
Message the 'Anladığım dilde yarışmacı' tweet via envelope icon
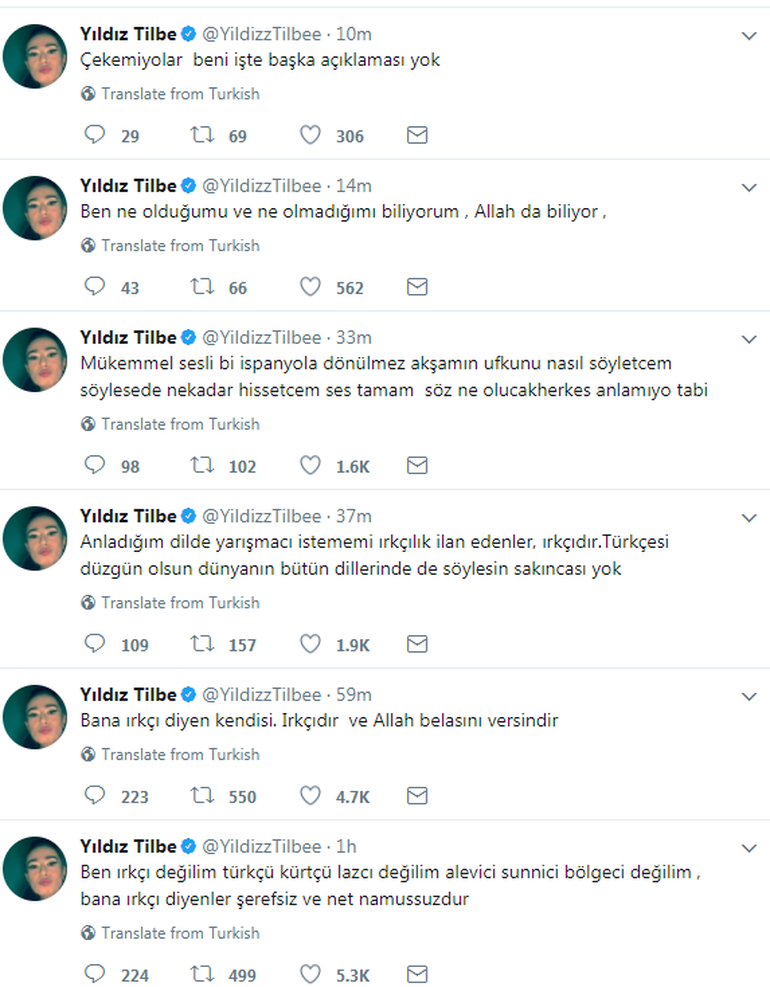417,644
